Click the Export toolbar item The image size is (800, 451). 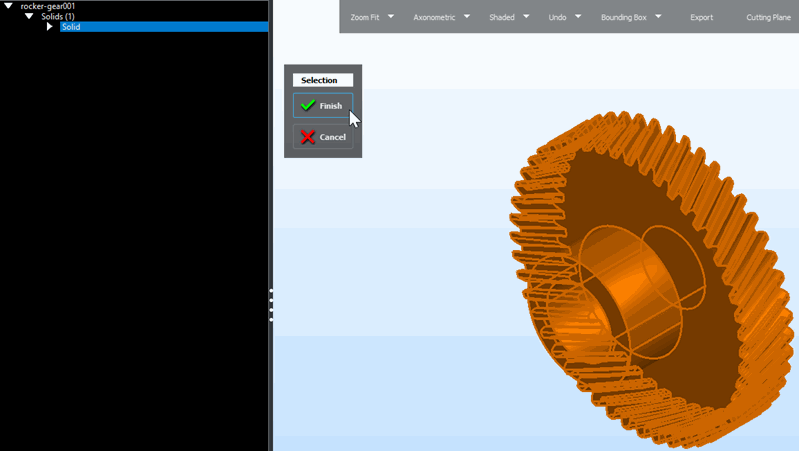point(701,17)
